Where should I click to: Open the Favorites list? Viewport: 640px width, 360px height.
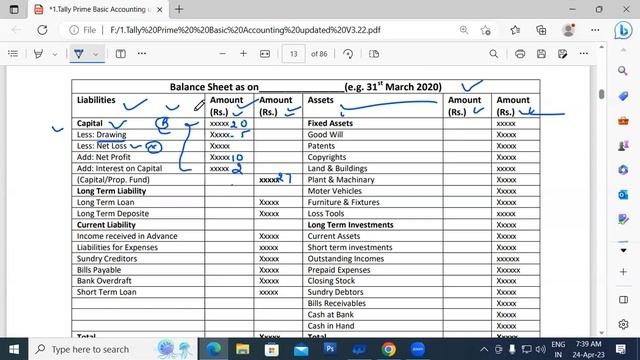[515, 30]
